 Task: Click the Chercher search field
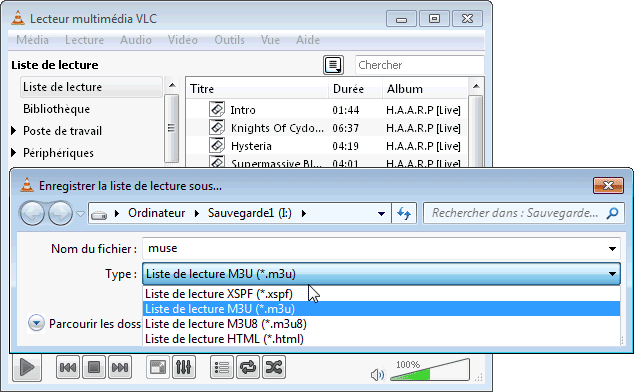[419, 65]
